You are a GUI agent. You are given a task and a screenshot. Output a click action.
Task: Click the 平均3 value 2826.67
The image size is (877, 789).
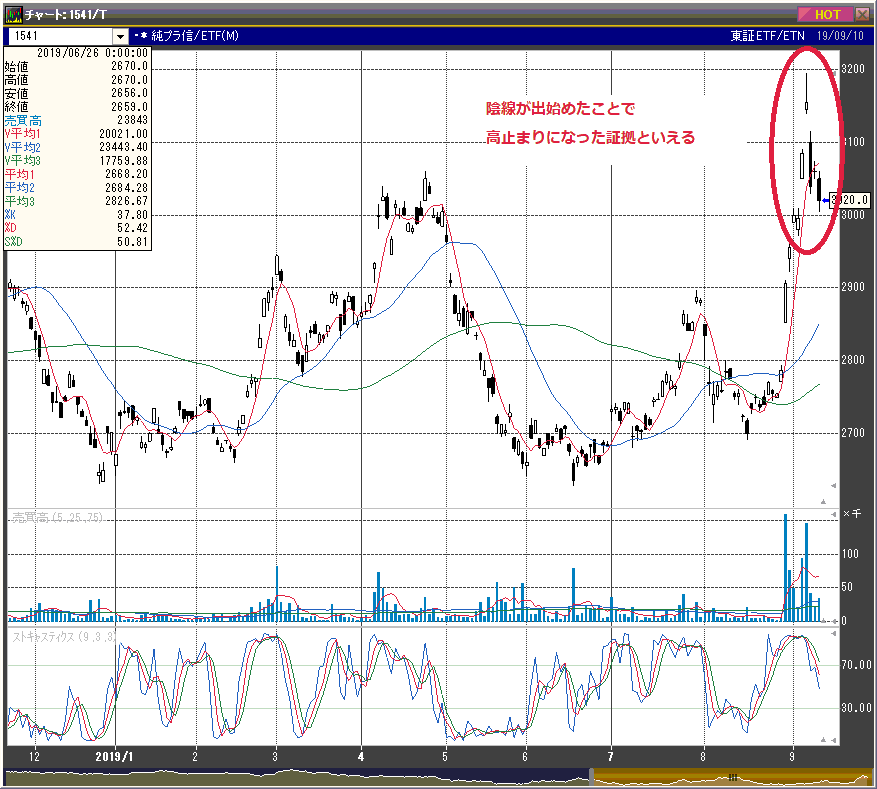coord(126,201)
